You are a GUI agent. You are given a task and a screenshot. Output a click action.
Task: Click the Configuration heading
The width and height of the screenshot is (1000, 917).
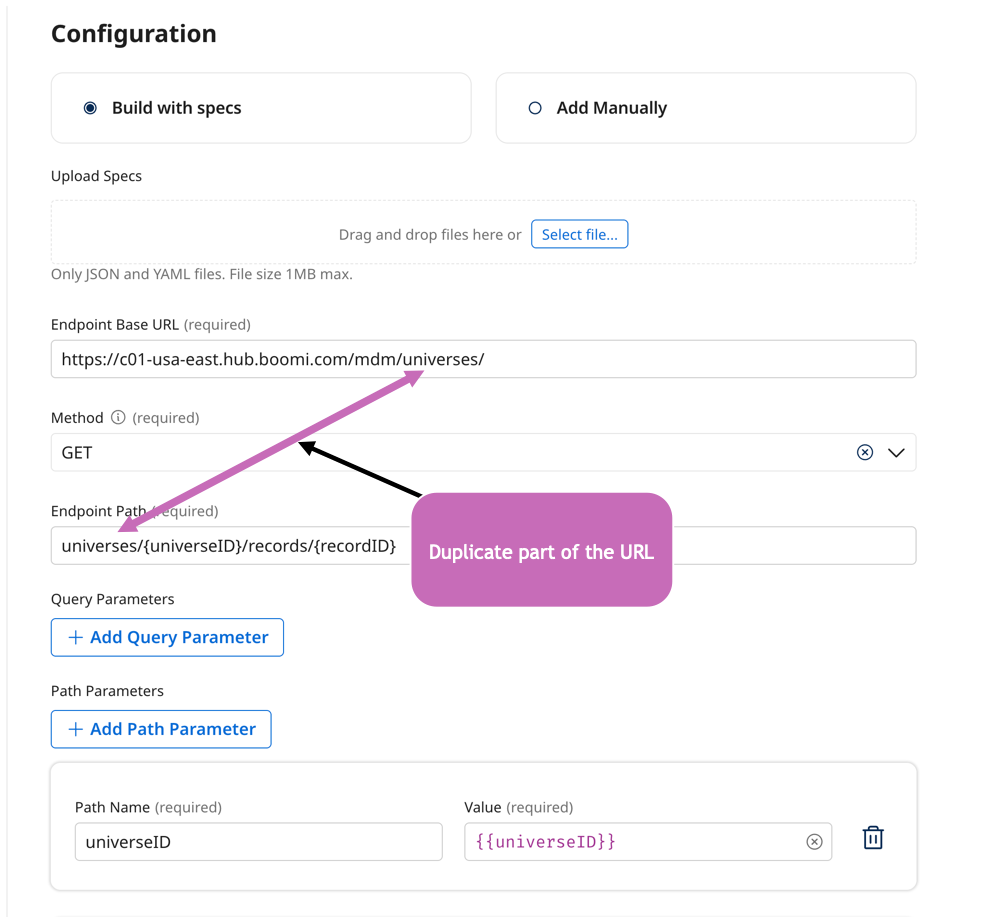(x=134, y=34)
